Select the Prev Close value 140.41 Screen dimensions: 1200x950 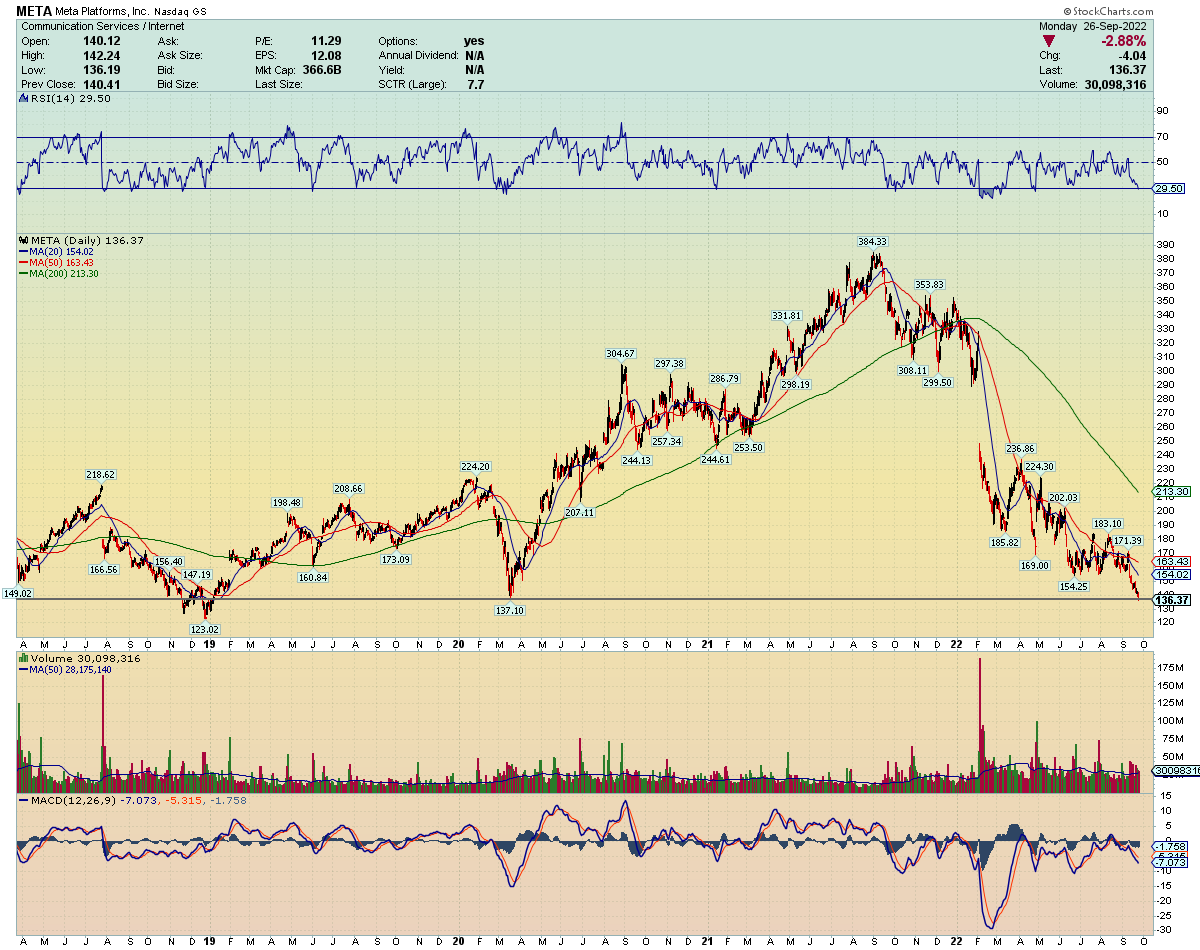[100, 84]
